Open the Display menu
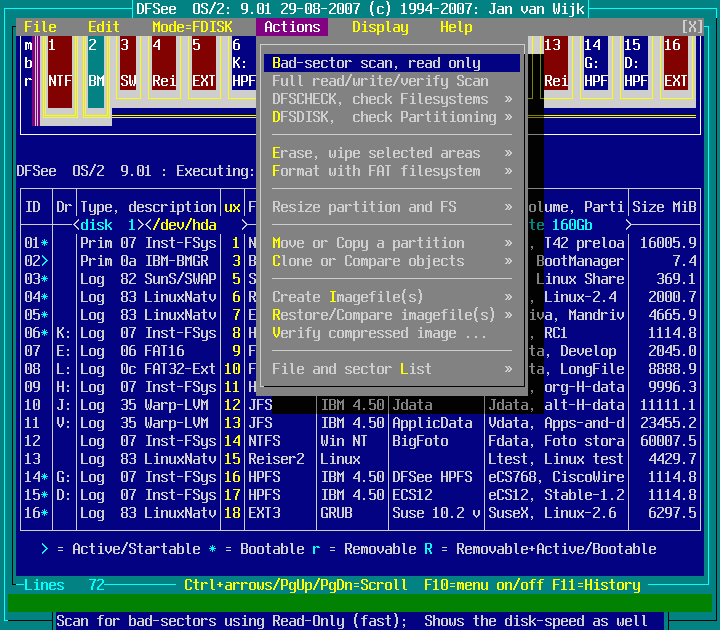720x630 pixels. tap(380, 27)
